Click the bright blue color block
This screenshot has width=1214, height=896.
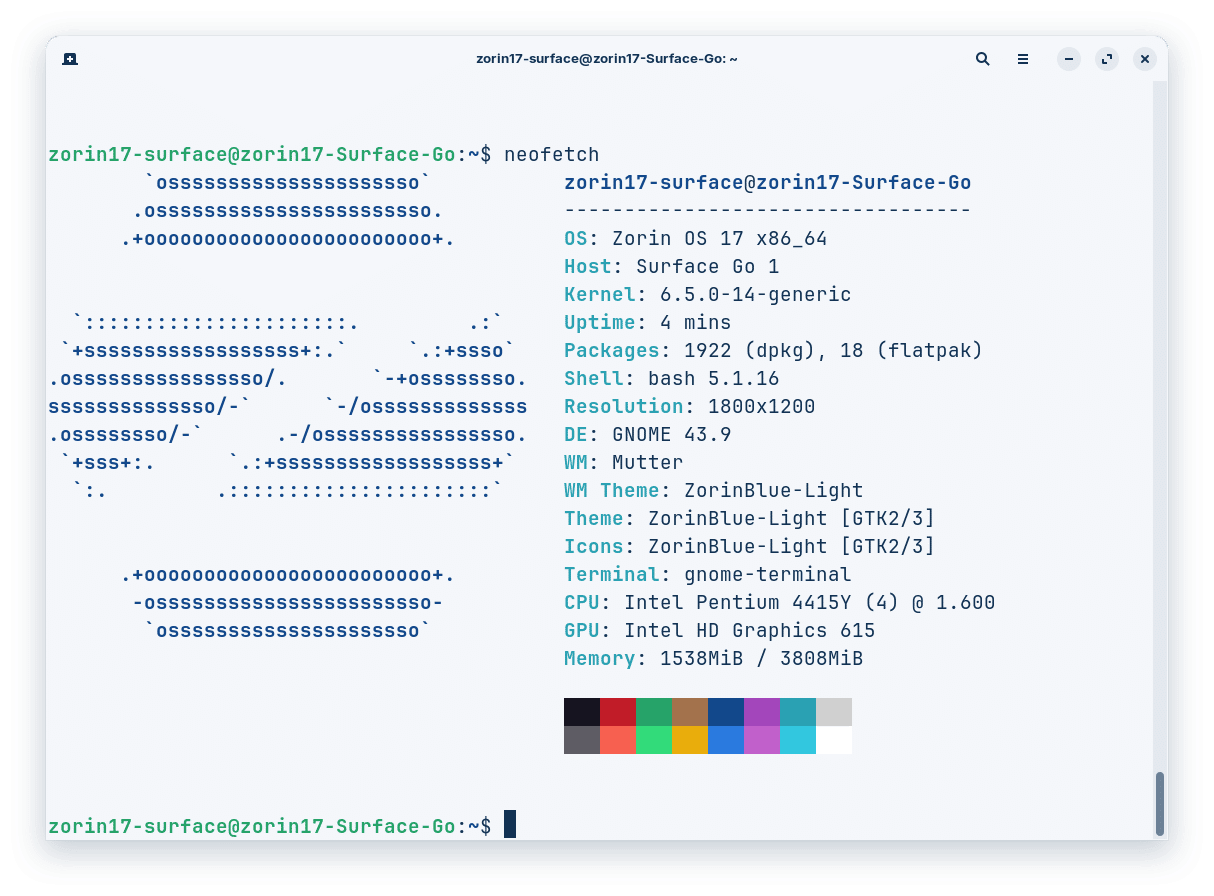click(x=726, y=740)
